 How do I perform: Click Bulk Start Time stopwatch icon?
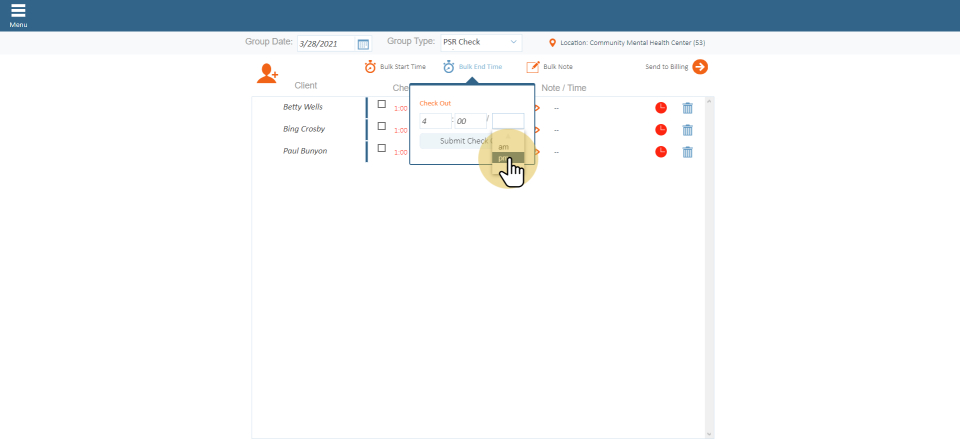pos(370,67)
